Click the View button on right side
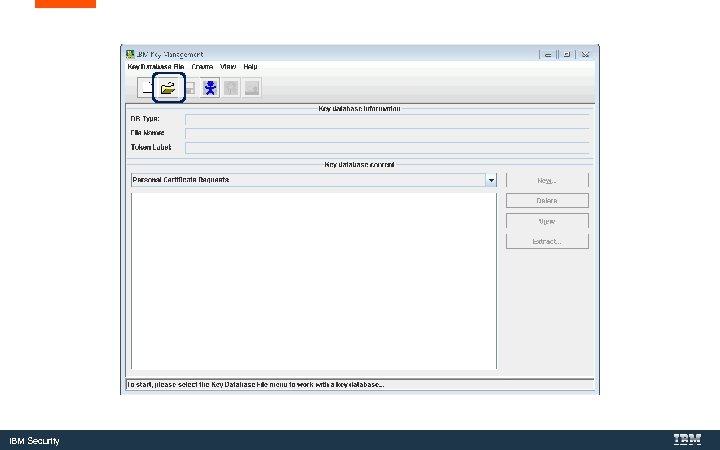 click(547, 221)
